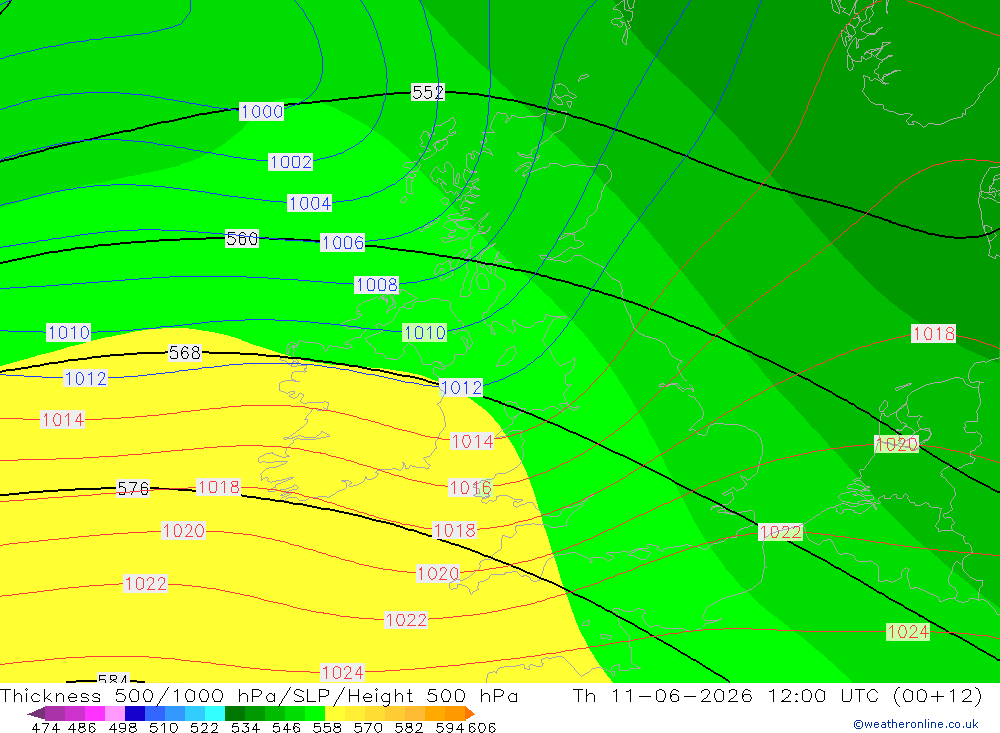Click the 1018 label beside the 576 label
Viewport: 1000px width, 733px height.
pyautogui.click(x=219, y=487)
